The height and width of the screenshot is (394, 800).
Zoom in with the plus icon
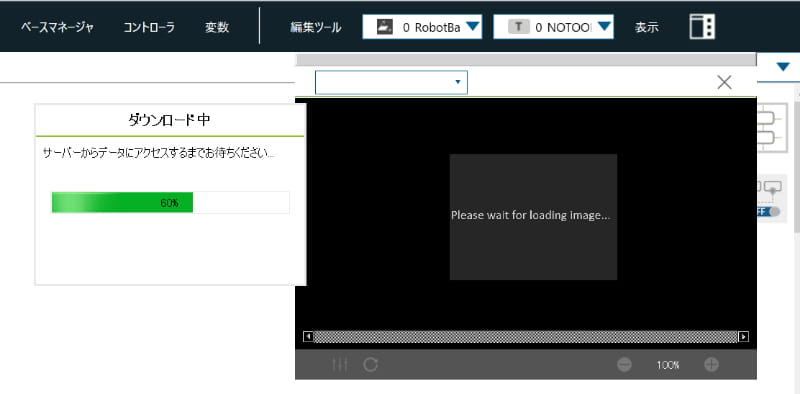pos(712,365)
